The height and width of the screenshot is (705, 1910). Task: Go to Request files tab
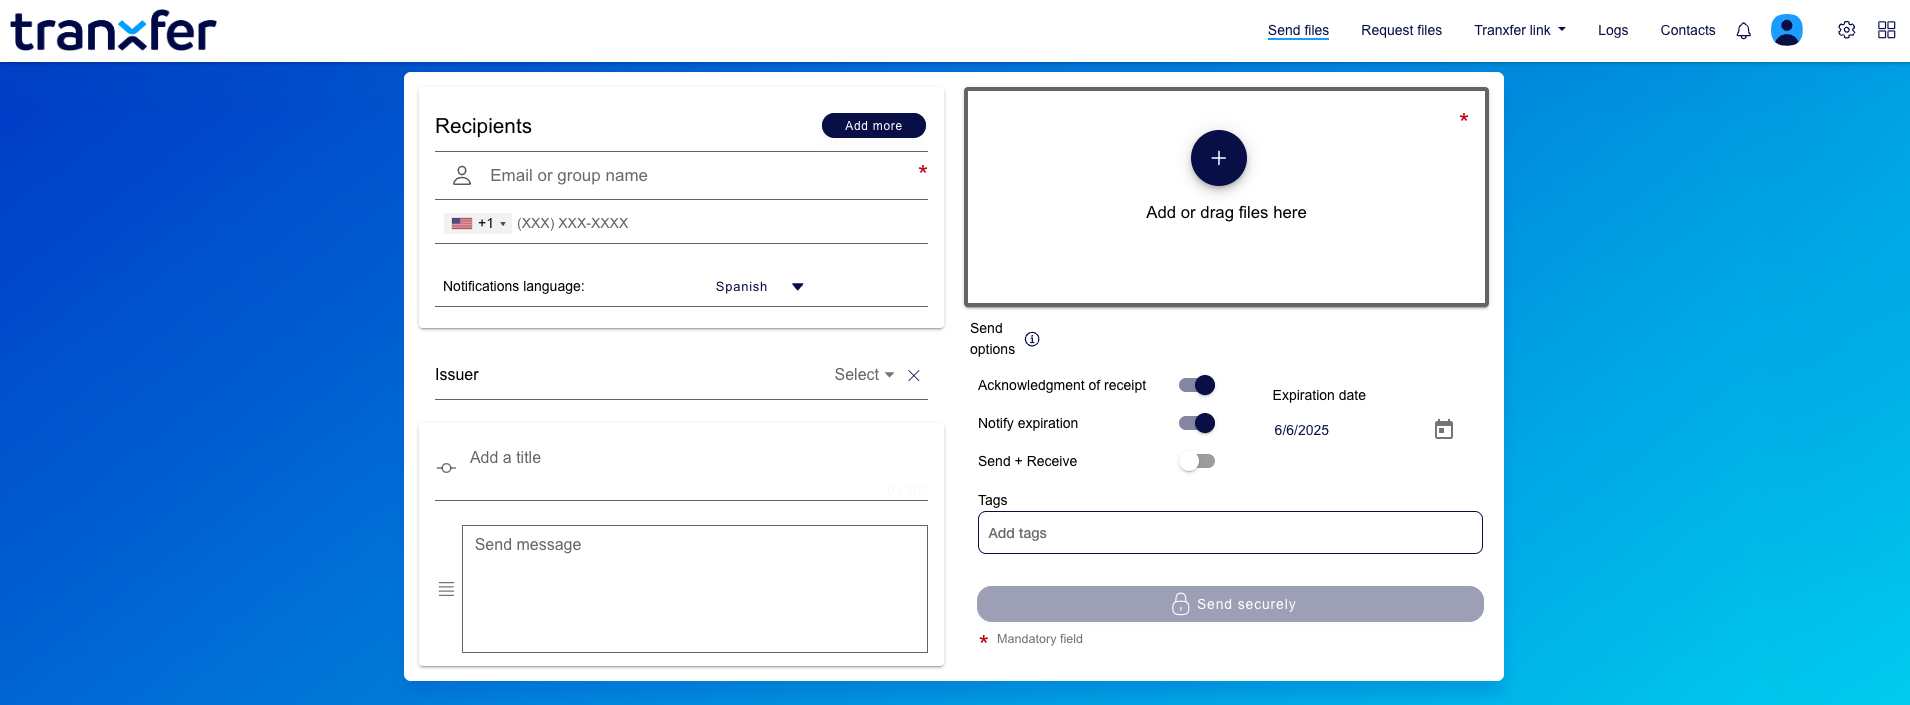tap(1401, 30)
